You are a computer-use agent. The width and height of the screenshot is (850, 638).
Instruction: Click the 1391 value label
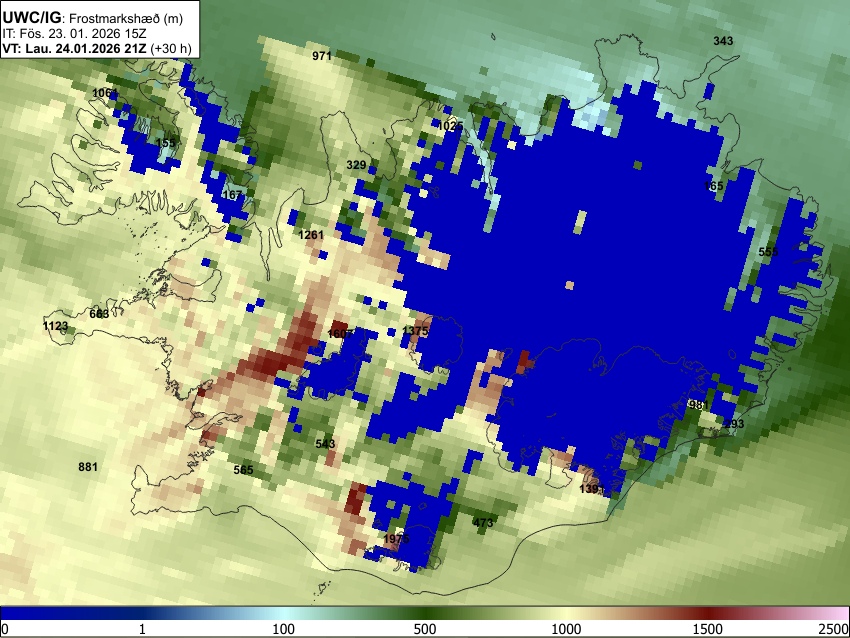point(592,489)
